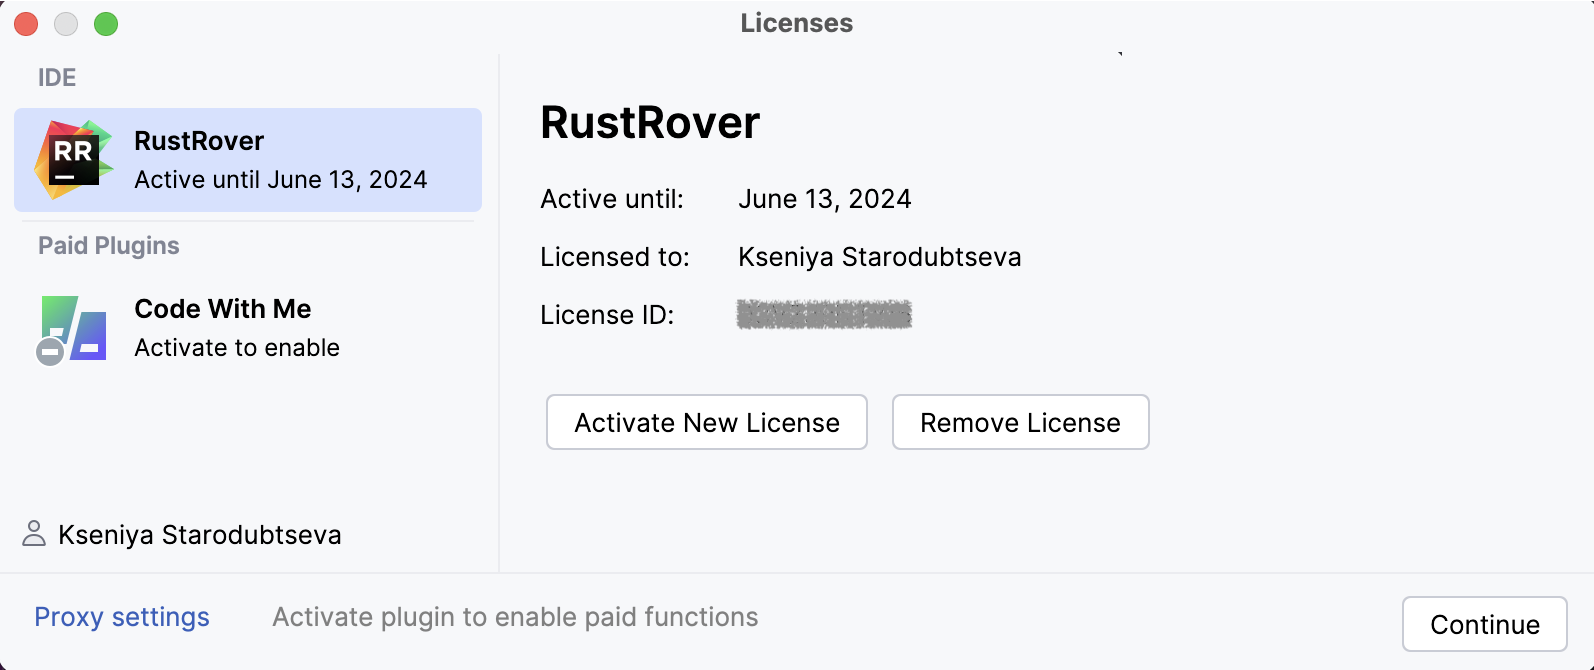Click the 'June 13, 2024' active until value
1594x670 pixels.
[825, 199]
